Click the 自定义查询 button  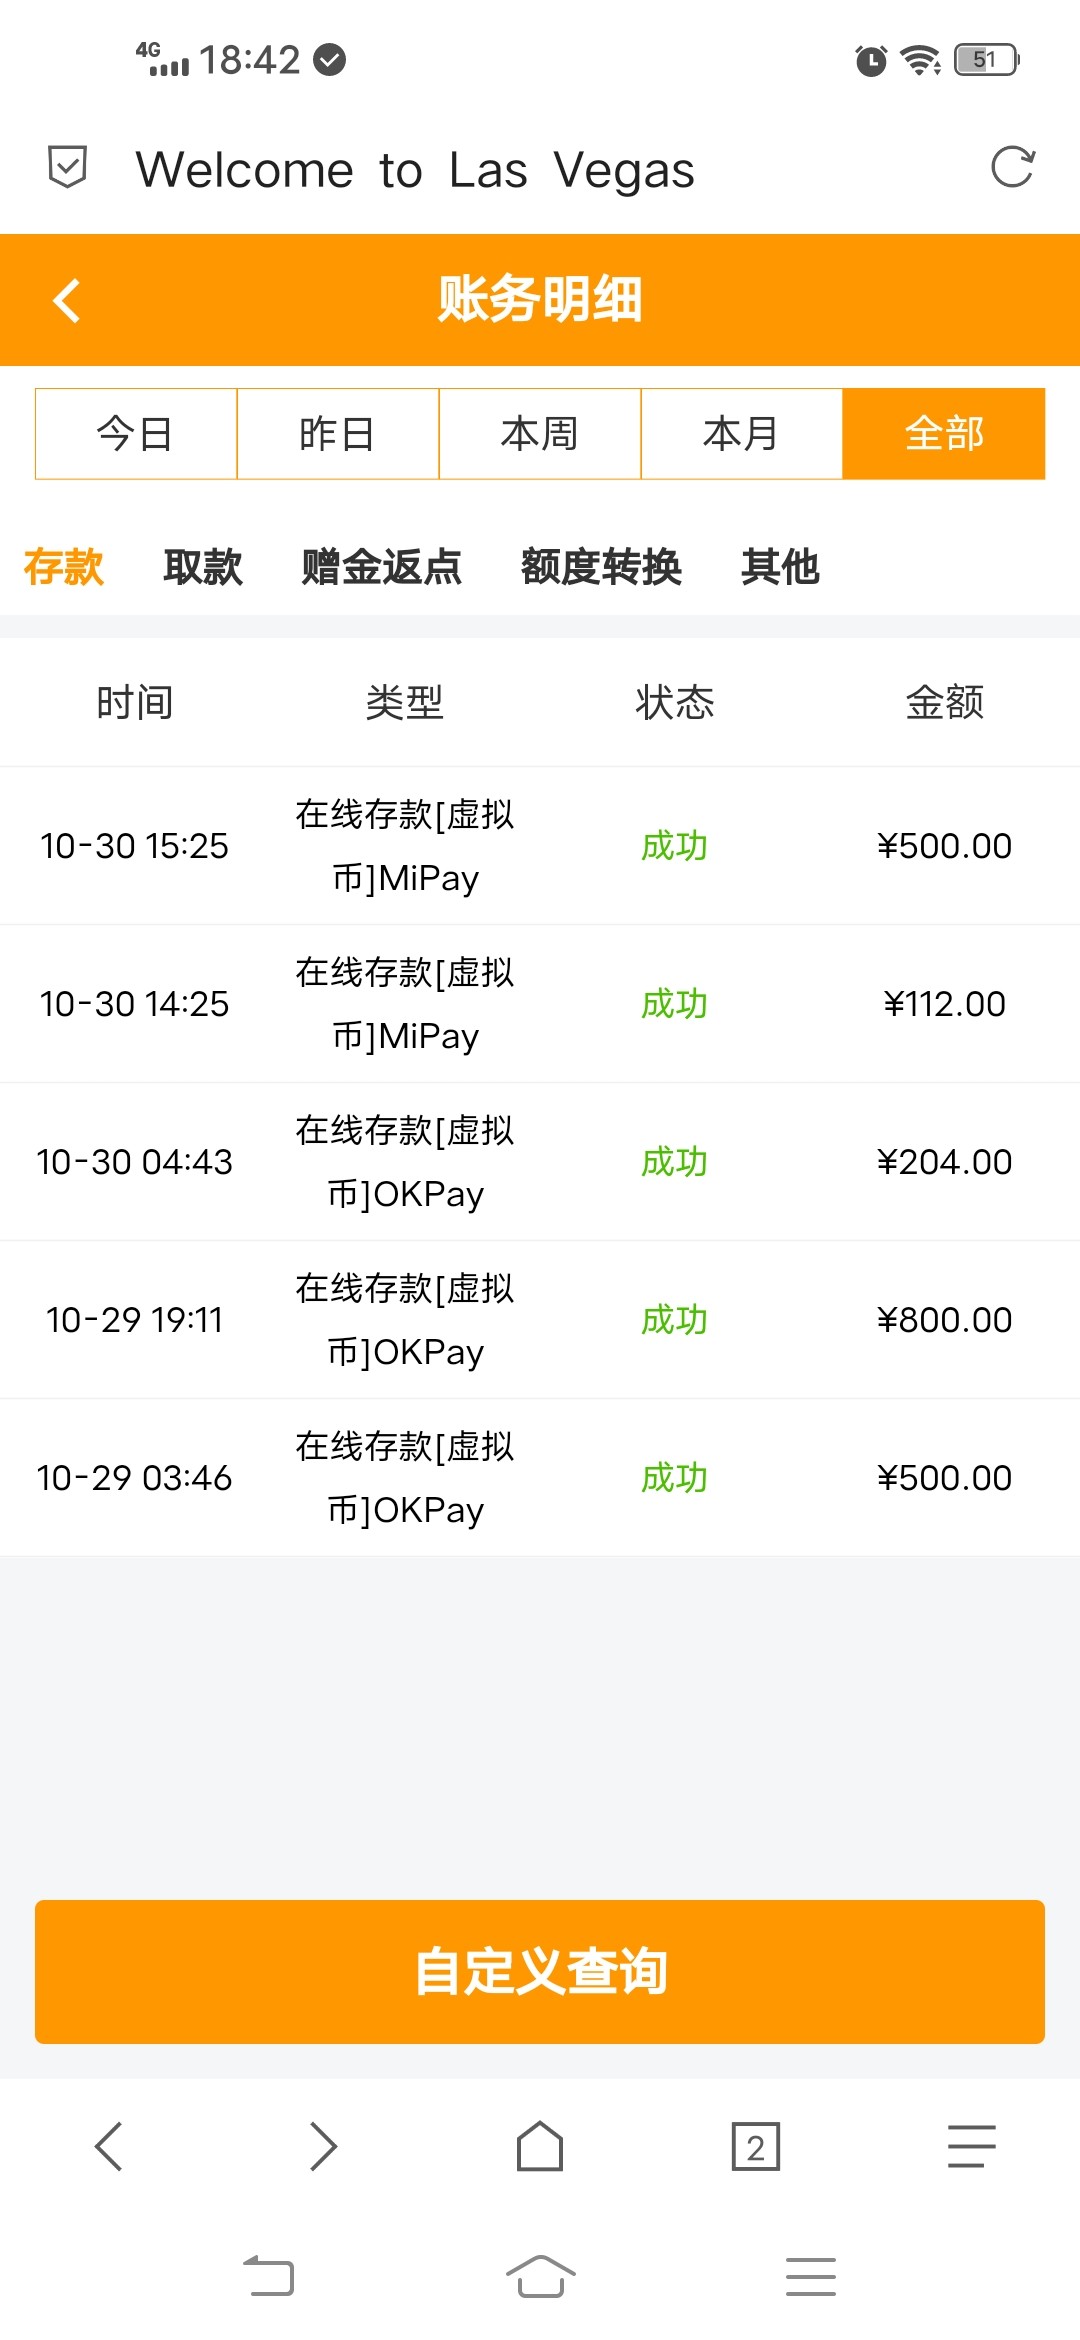click(x=540, y=1971)
